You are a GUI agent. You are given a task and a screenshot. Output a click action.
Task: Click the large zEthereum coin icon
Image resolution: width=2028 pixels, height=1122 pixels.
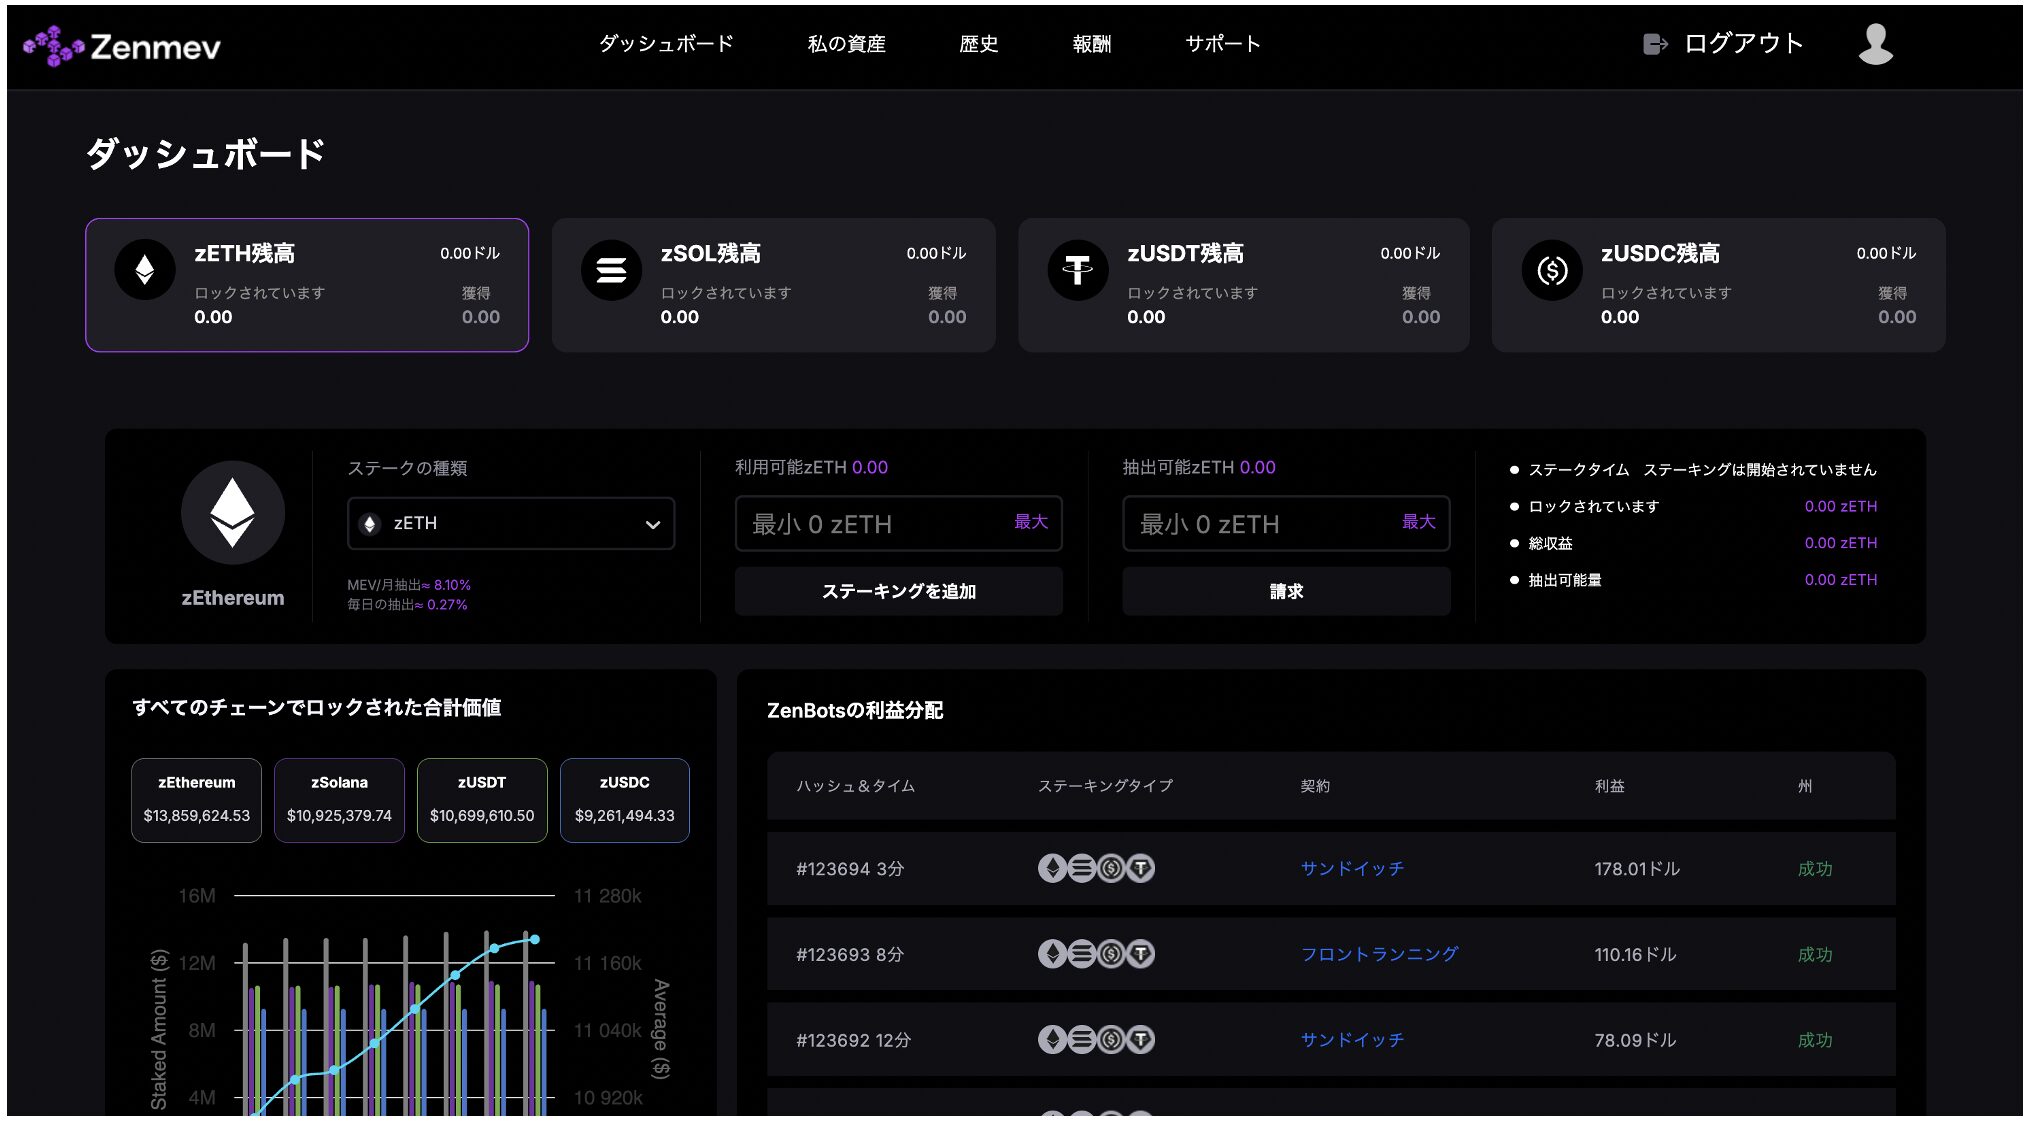pos(232,513)
